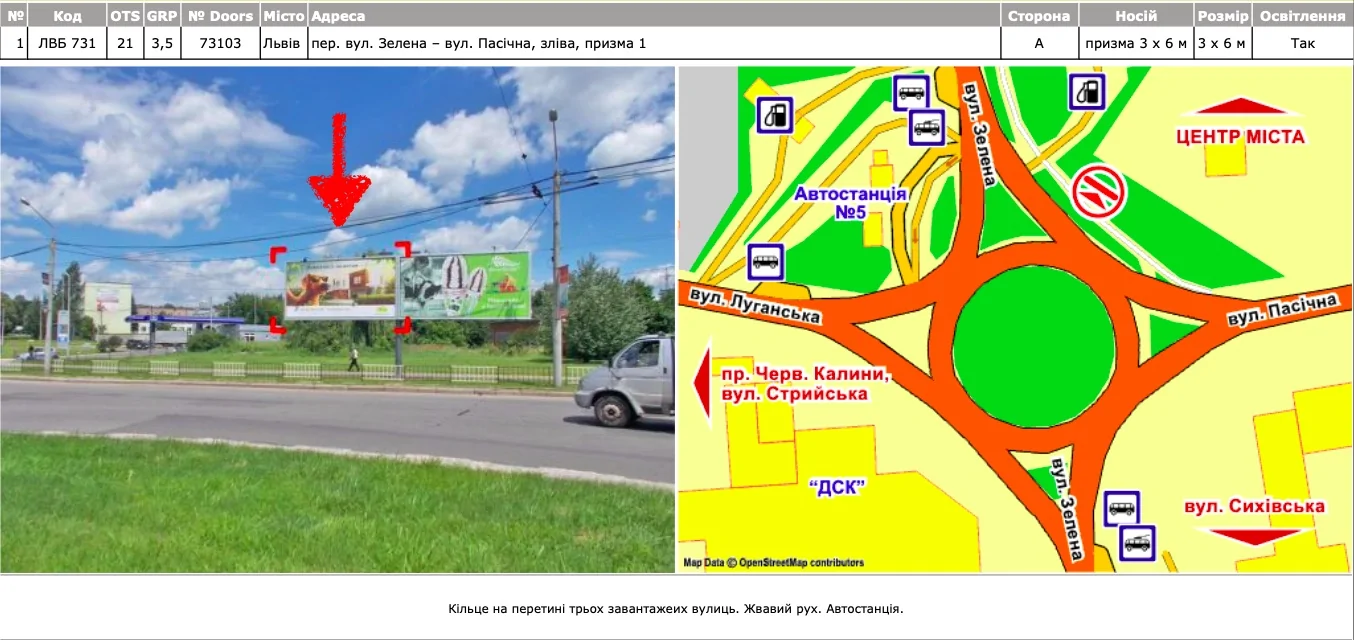Viewport: 1354px width, 640px height.
Task: Select the ЛВБ 731 code cell
Action: click(x=67, y=43)
